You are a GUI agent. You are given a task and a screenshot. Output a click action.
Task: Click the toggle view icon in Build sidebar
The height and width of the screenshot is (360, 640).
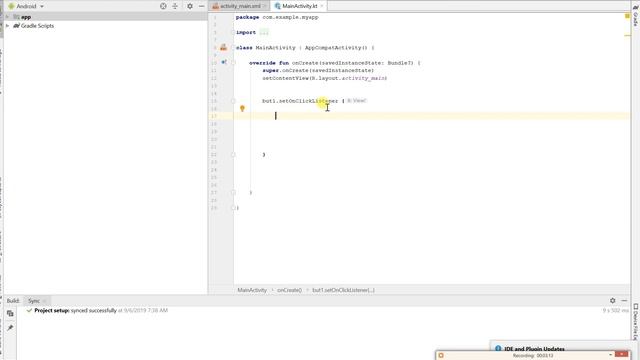[x=10, y=313]
